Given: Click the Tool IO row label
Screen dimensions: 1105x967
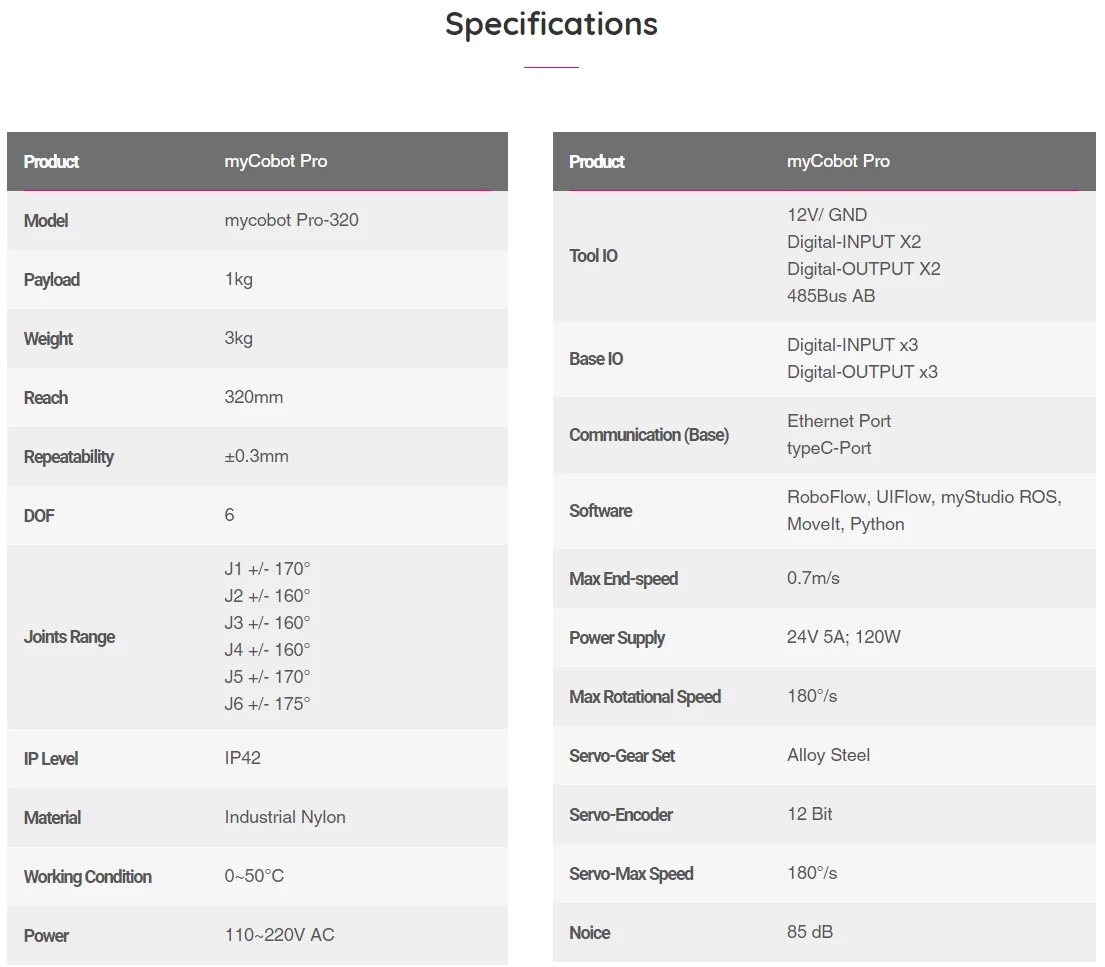Looking at the screenshot, I should (593, 256).
